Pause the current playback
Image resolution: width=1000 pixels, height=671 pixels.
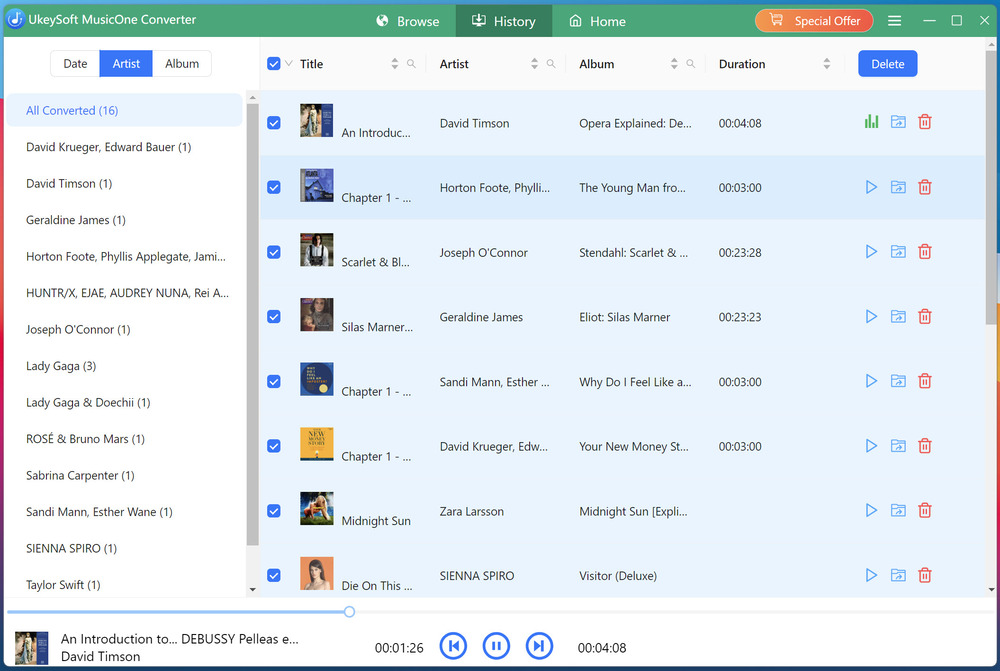point(496,646)
